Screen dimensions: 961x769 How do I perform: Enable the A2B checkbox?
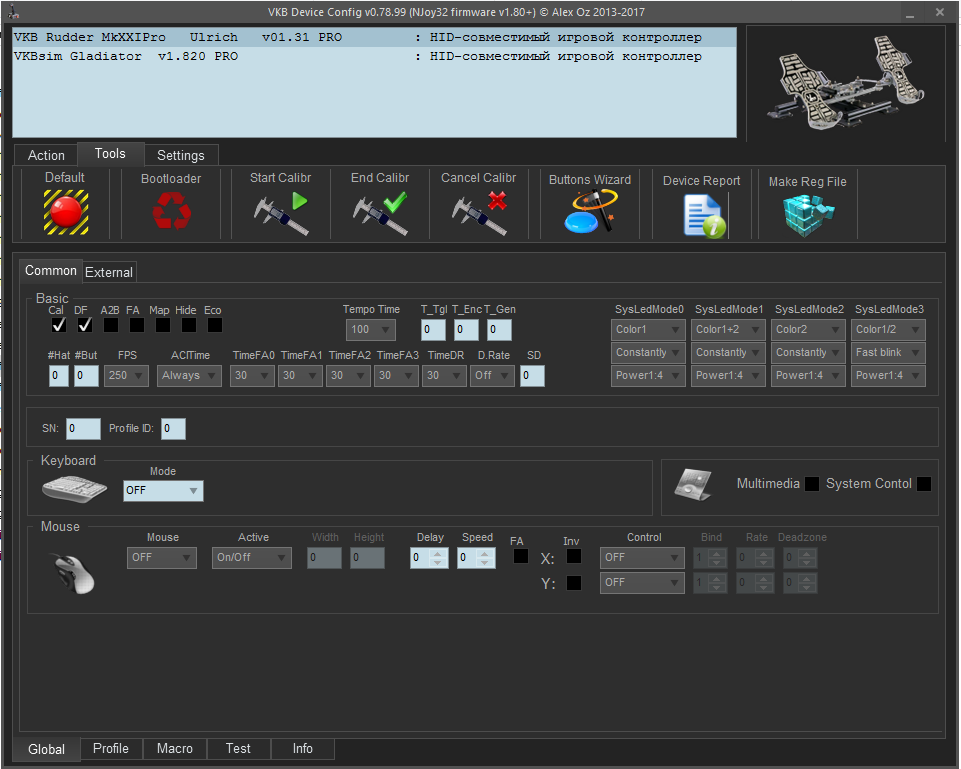point(111,325)
